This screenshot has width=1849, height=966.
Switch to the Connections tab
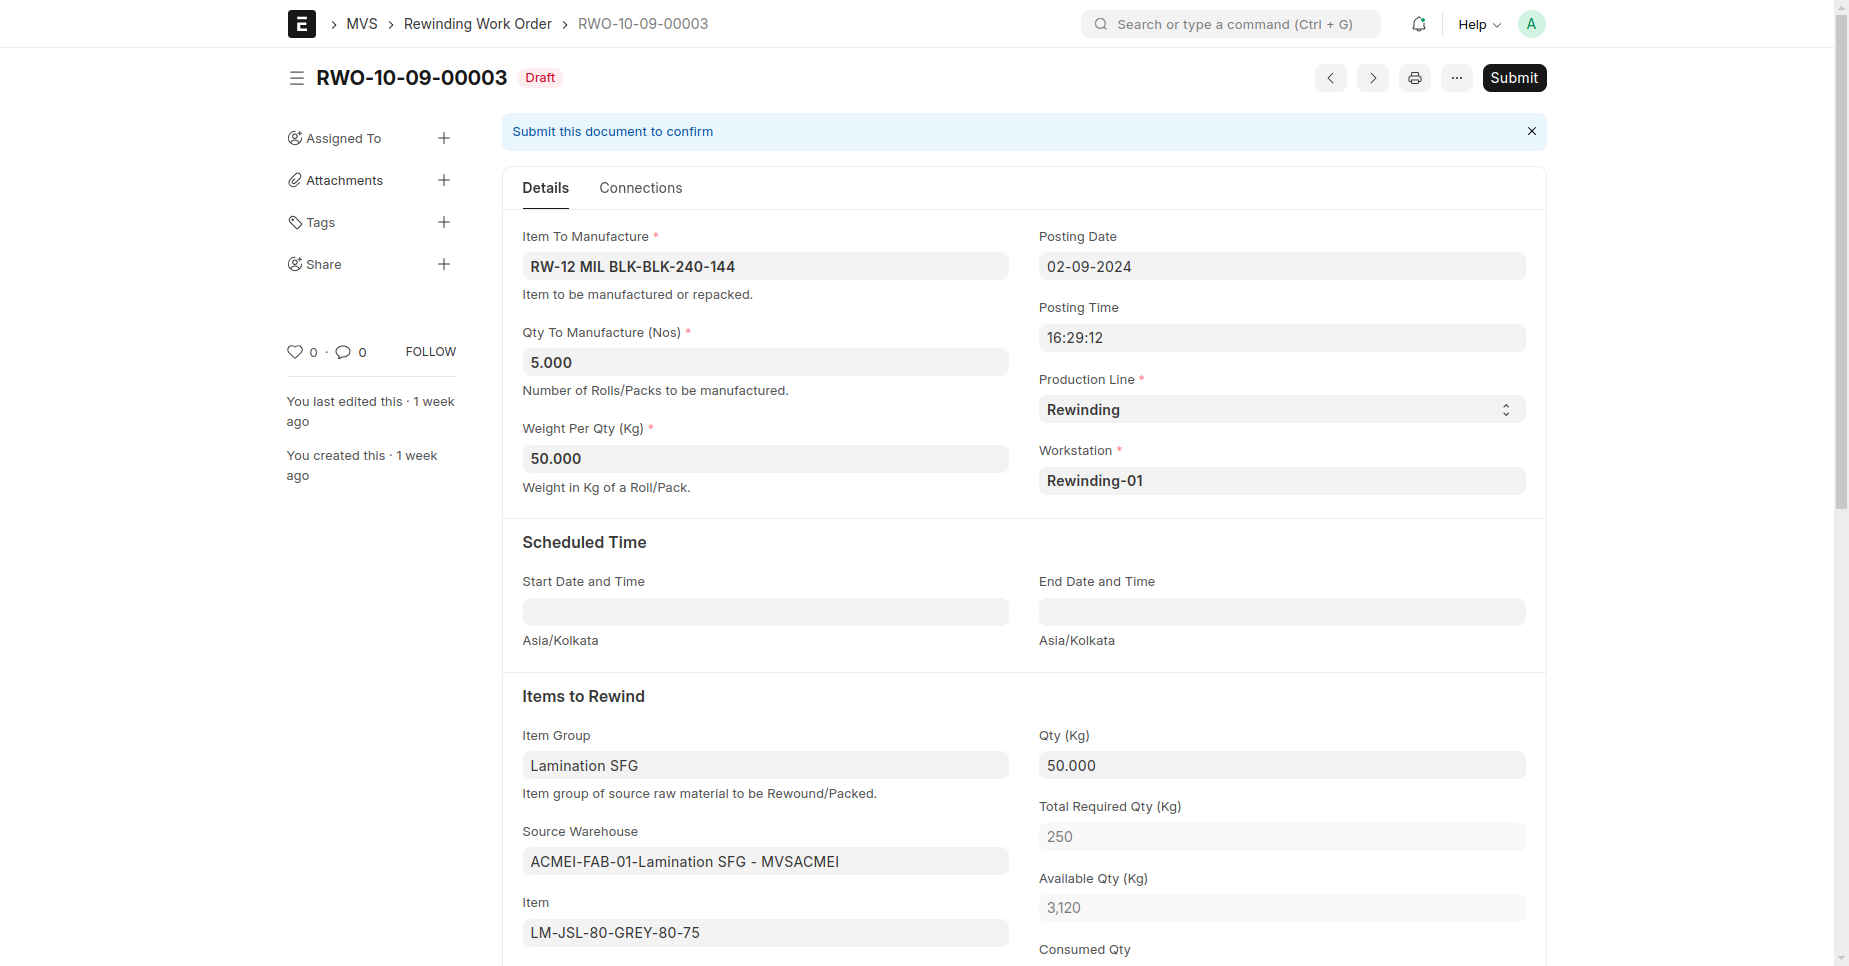pos(640,188)
